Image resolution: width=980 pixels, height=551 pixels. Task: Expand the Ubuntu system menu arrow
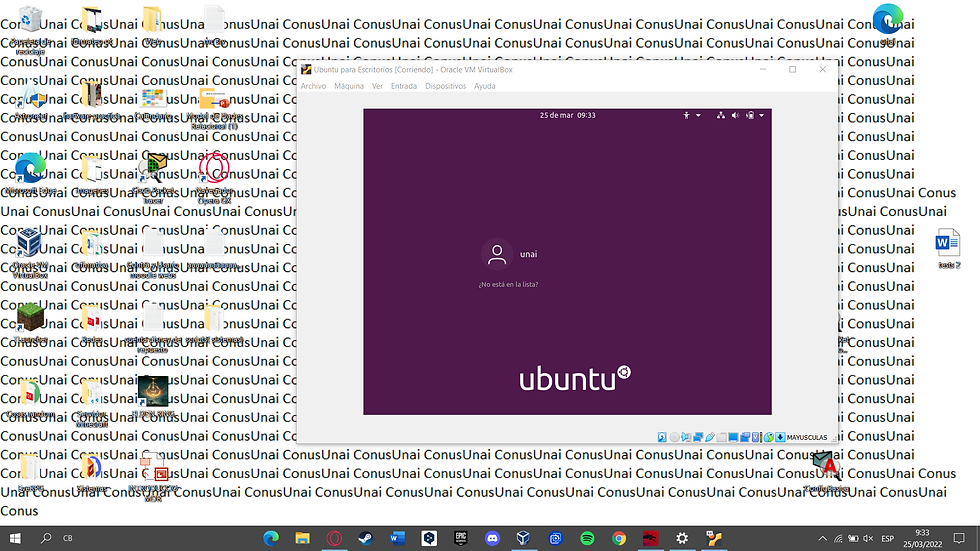[x=761, y=116]
